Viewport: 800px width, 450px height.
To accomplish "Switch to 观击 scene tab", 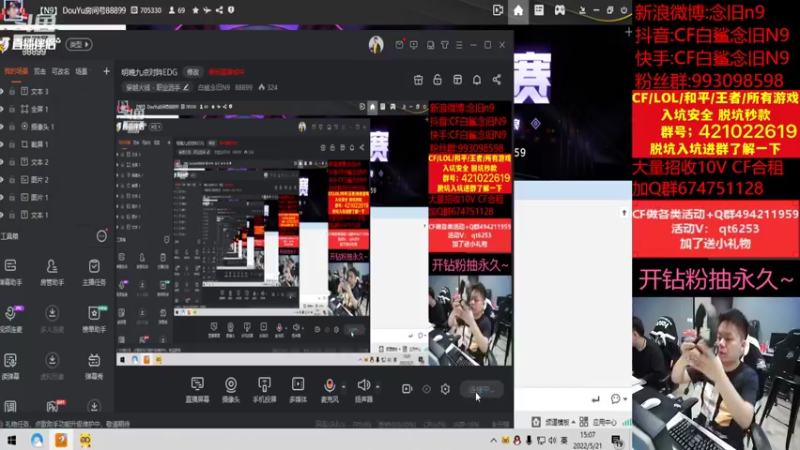I will (x=40, y=71).
